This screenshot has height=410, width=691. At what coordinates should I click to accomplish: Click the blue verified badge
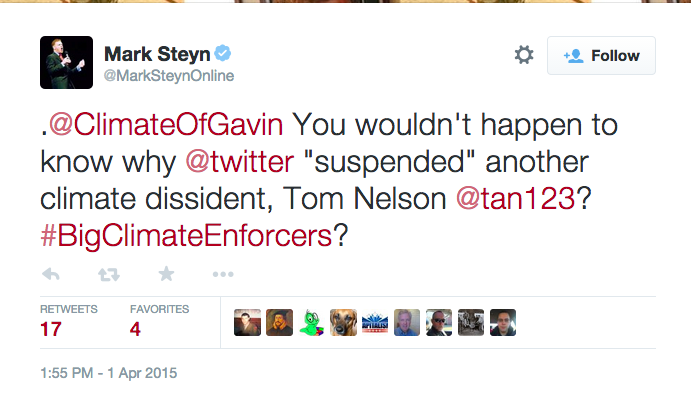pyautogui.click(x=223, y=53)
